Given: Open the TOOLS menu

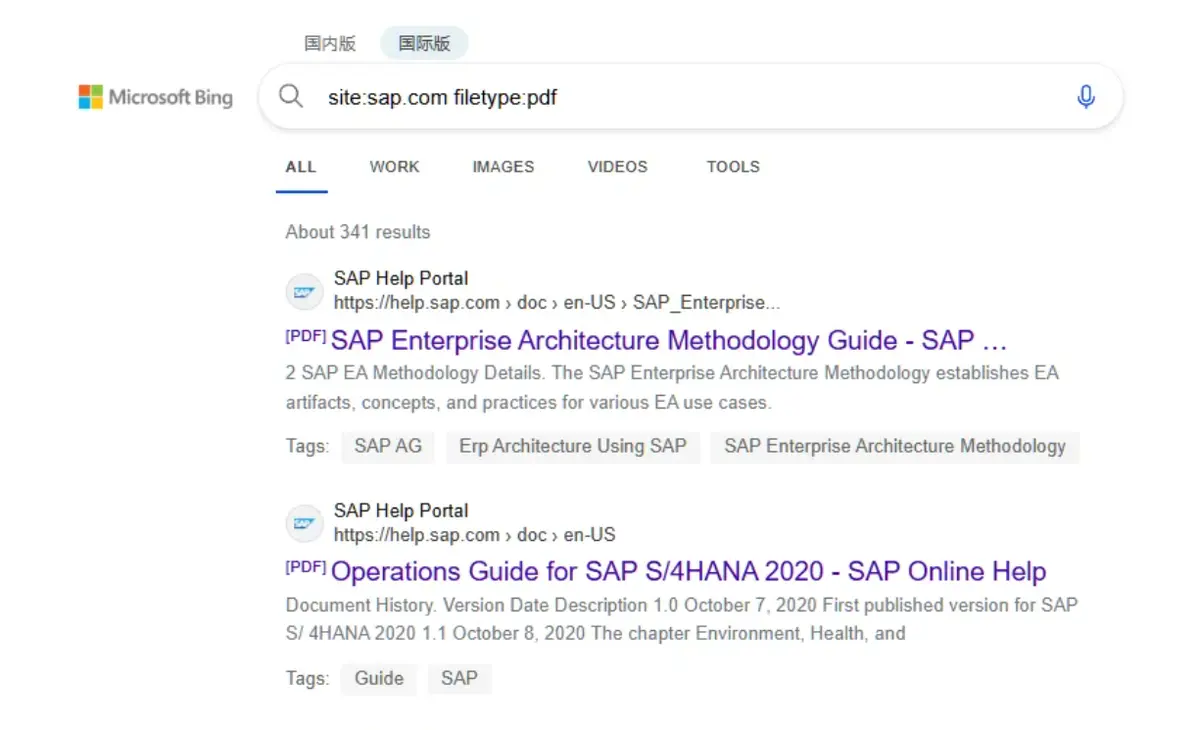Looking at the screenshot, I should click(x=733, y=167).
